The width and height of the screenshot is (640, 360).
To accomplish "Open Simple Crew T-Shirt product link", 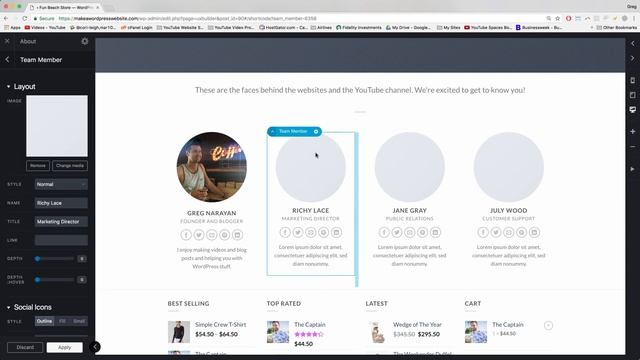I will pyautogui.click(x=220, y=324).
